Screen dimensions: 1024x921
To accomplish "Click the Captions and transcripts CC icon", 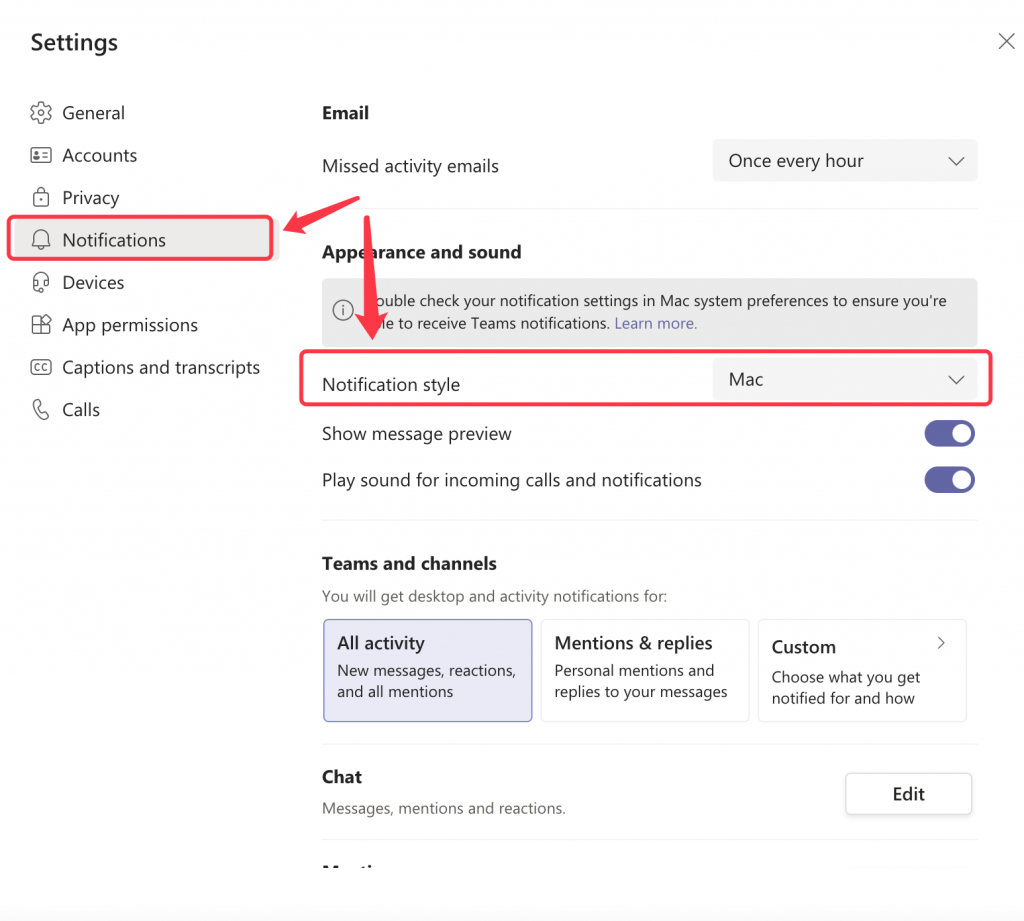I will coord(41,367).
